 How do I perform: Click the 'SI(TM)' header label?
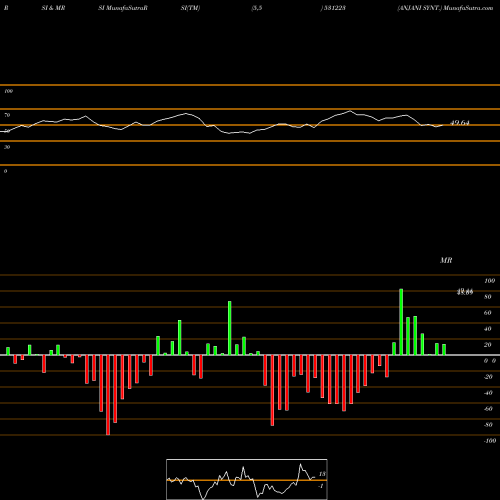(190, 8)
